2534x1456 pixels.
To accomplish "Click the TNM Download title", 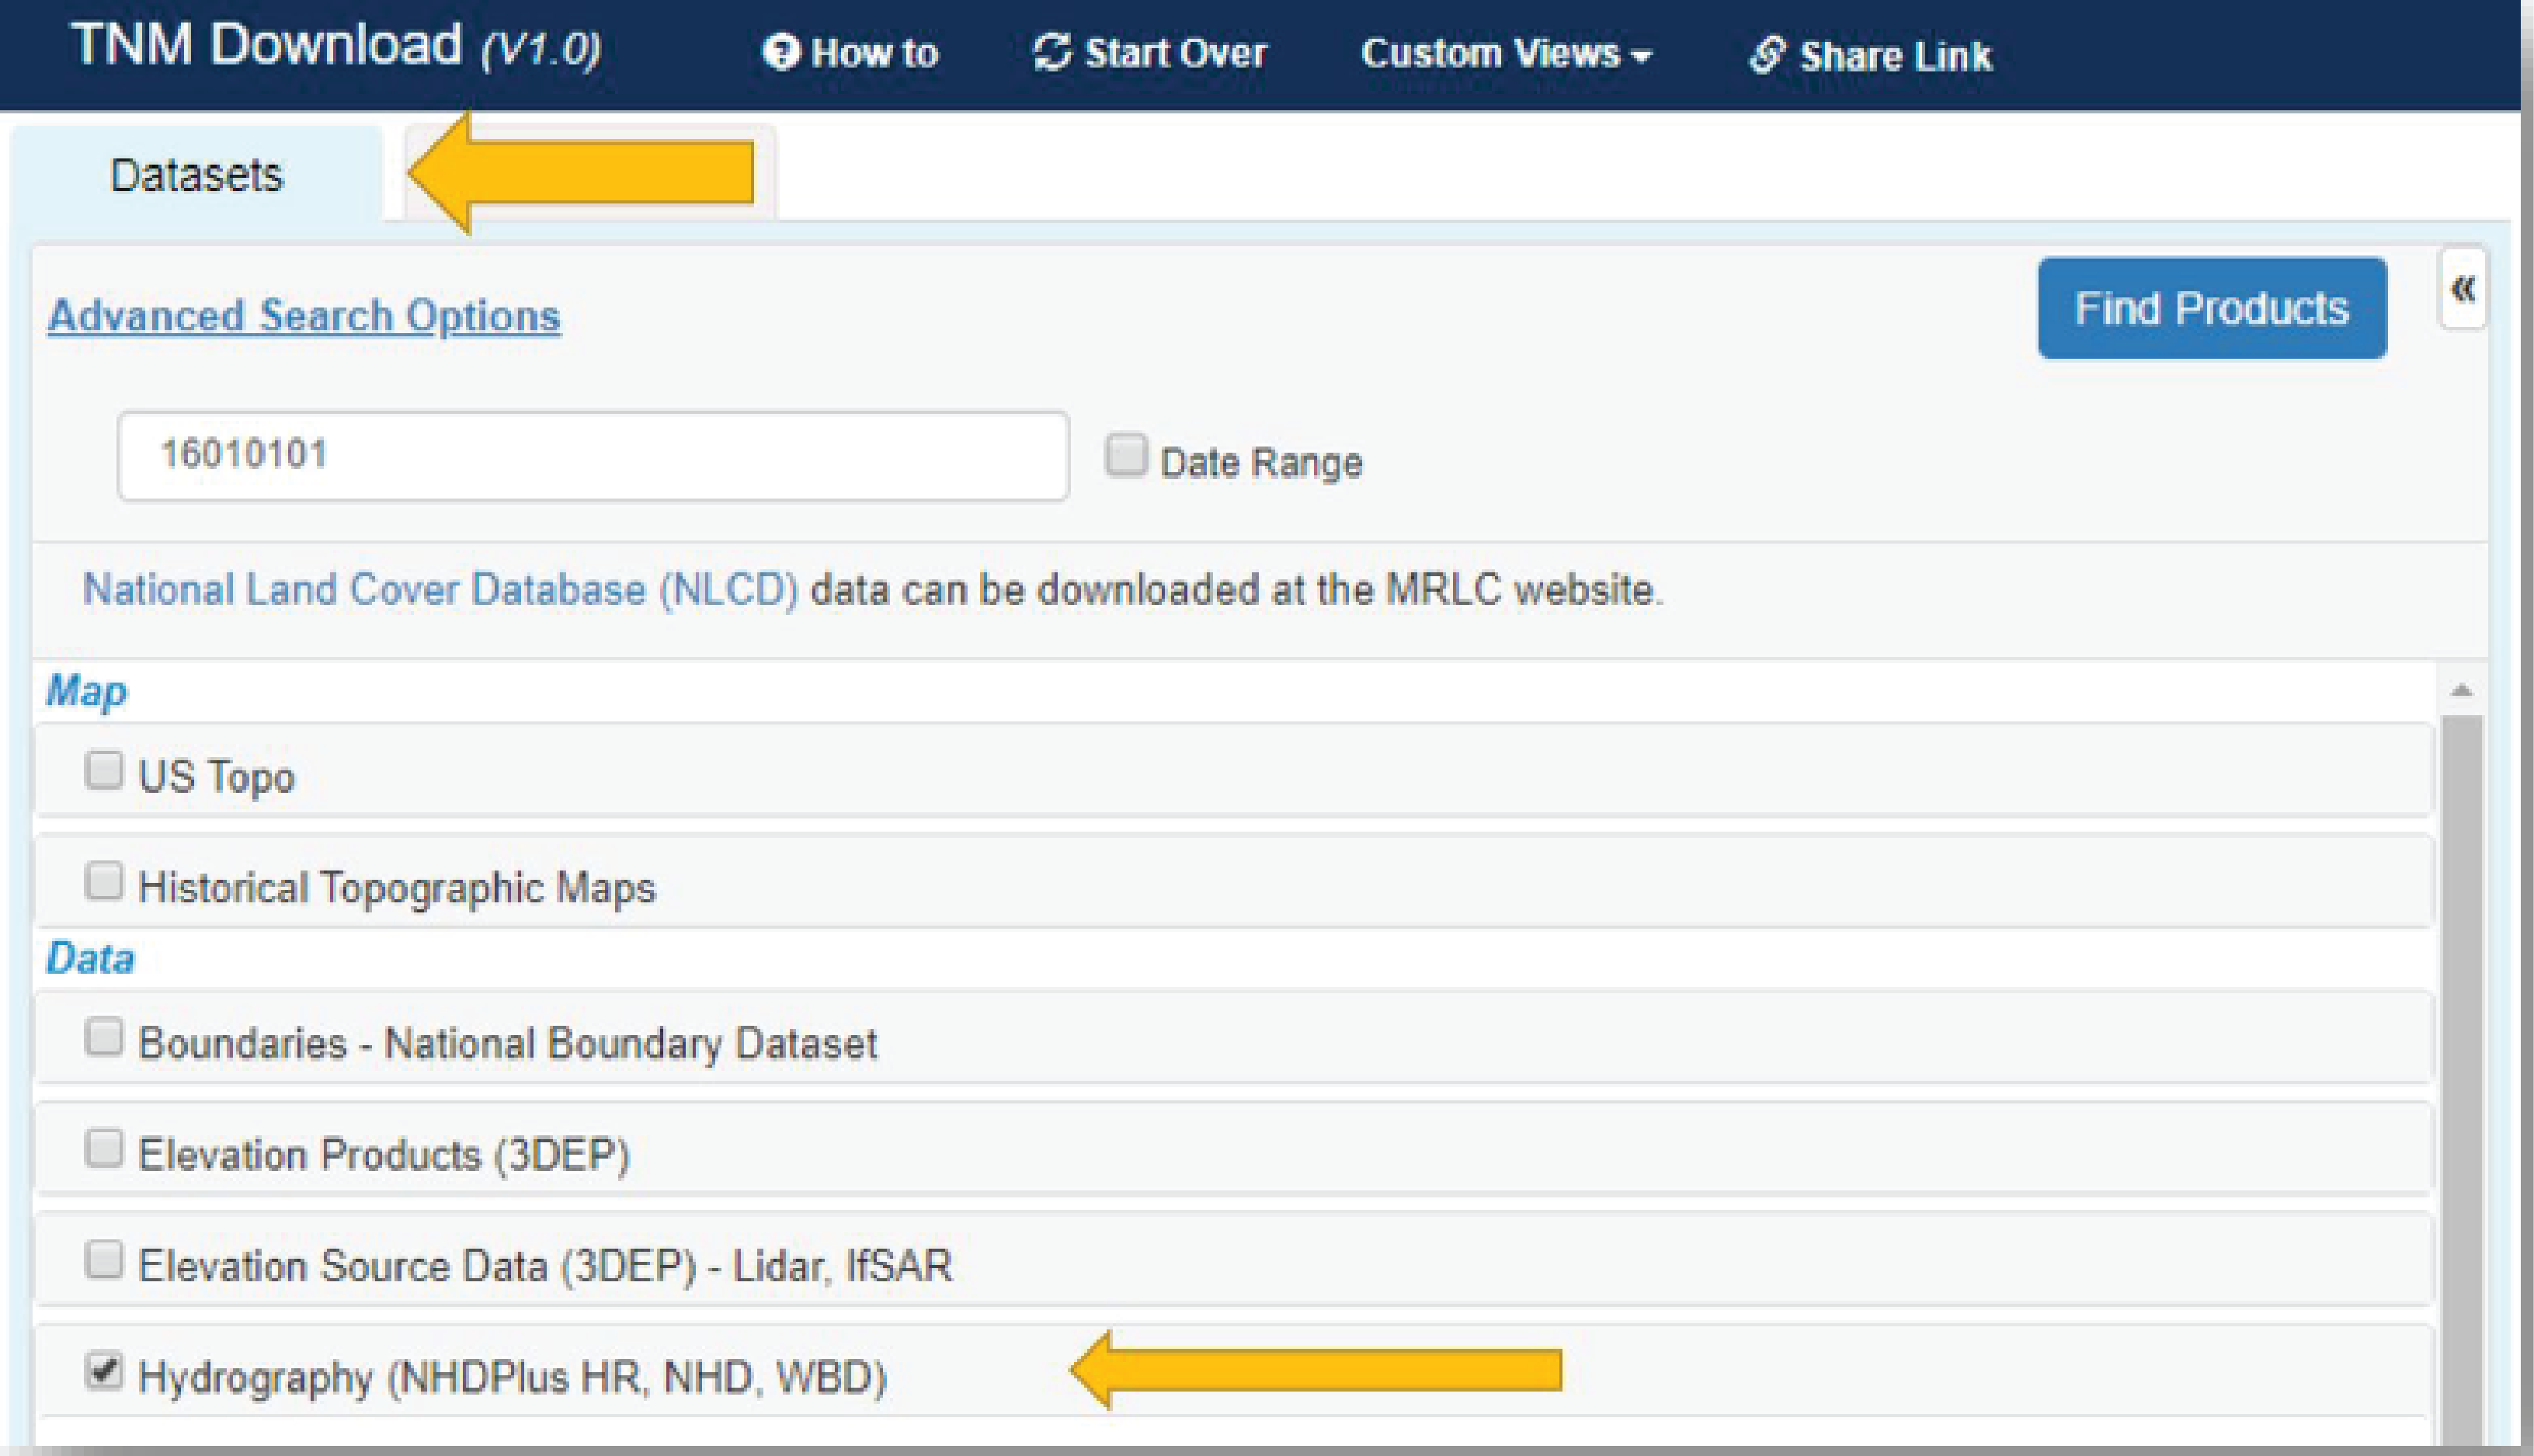I will (x=335, y=46).
